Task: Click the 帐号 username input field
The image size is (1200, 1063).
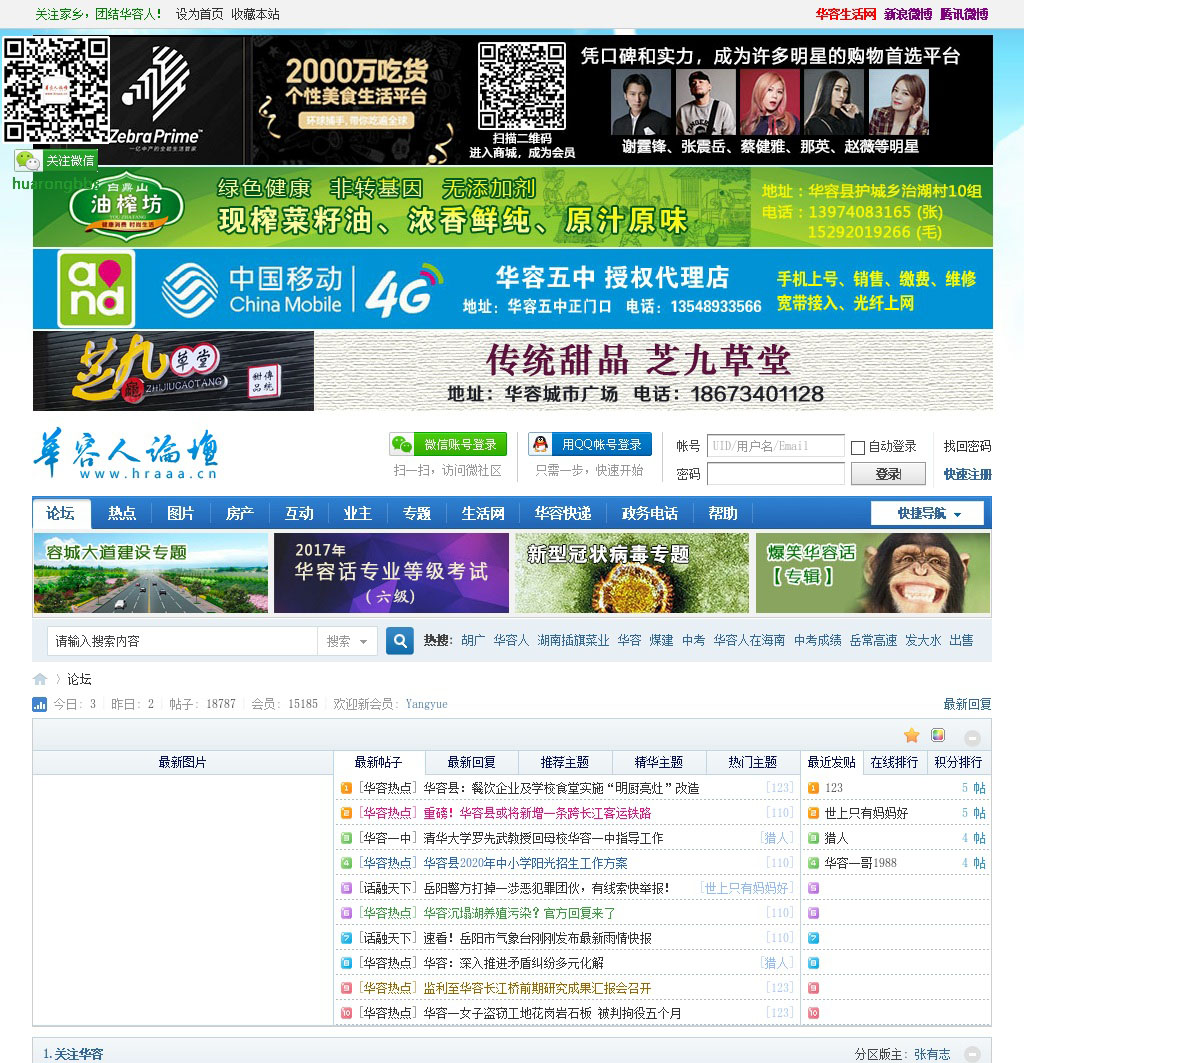Action: point(775,446)
